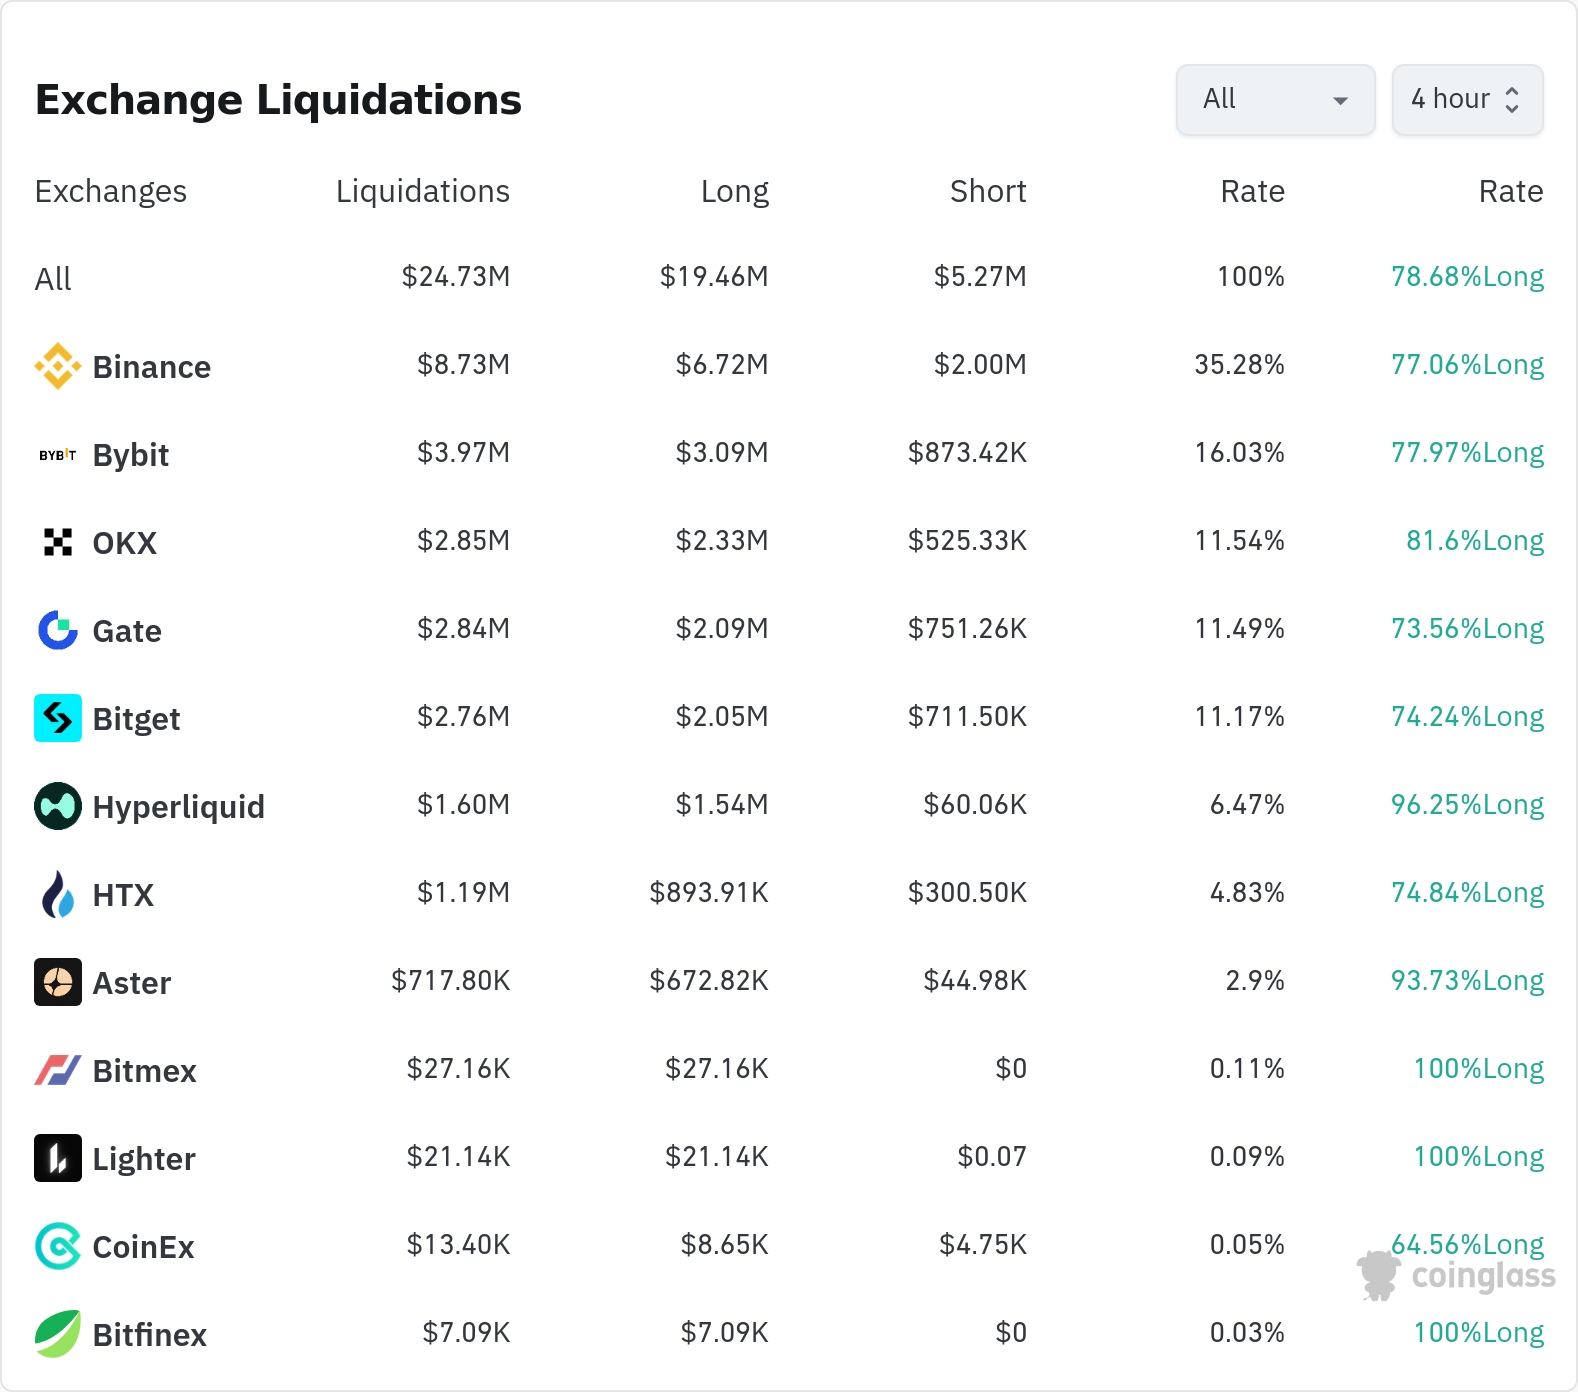Sort by Liquidations column header
The image size is (1578, 1392).
click(422, 191)
